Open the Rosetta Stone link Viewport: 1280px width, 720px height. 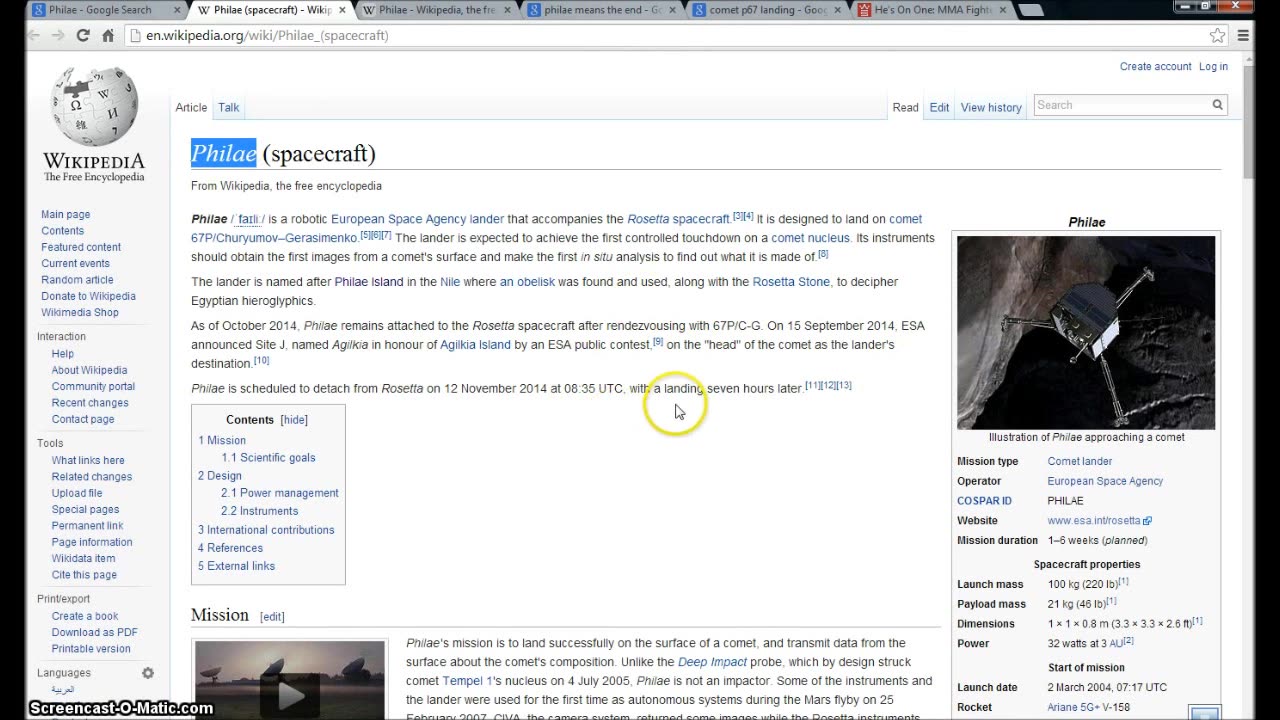(791, 282)
